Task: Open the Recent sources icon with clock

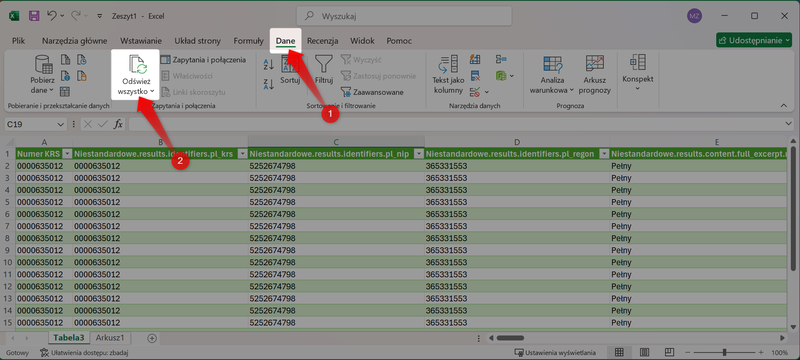Action: (82, 60)
